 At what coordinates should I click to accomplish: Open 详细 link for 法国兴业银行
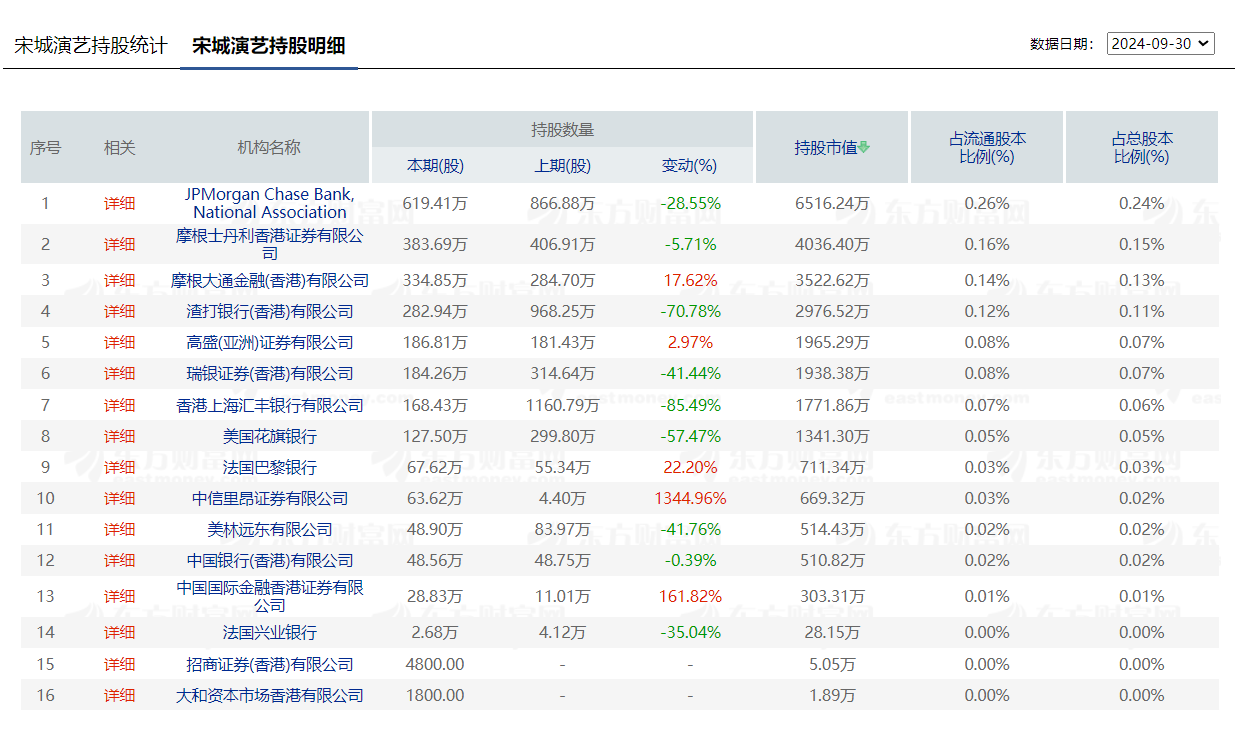point(119,632)
